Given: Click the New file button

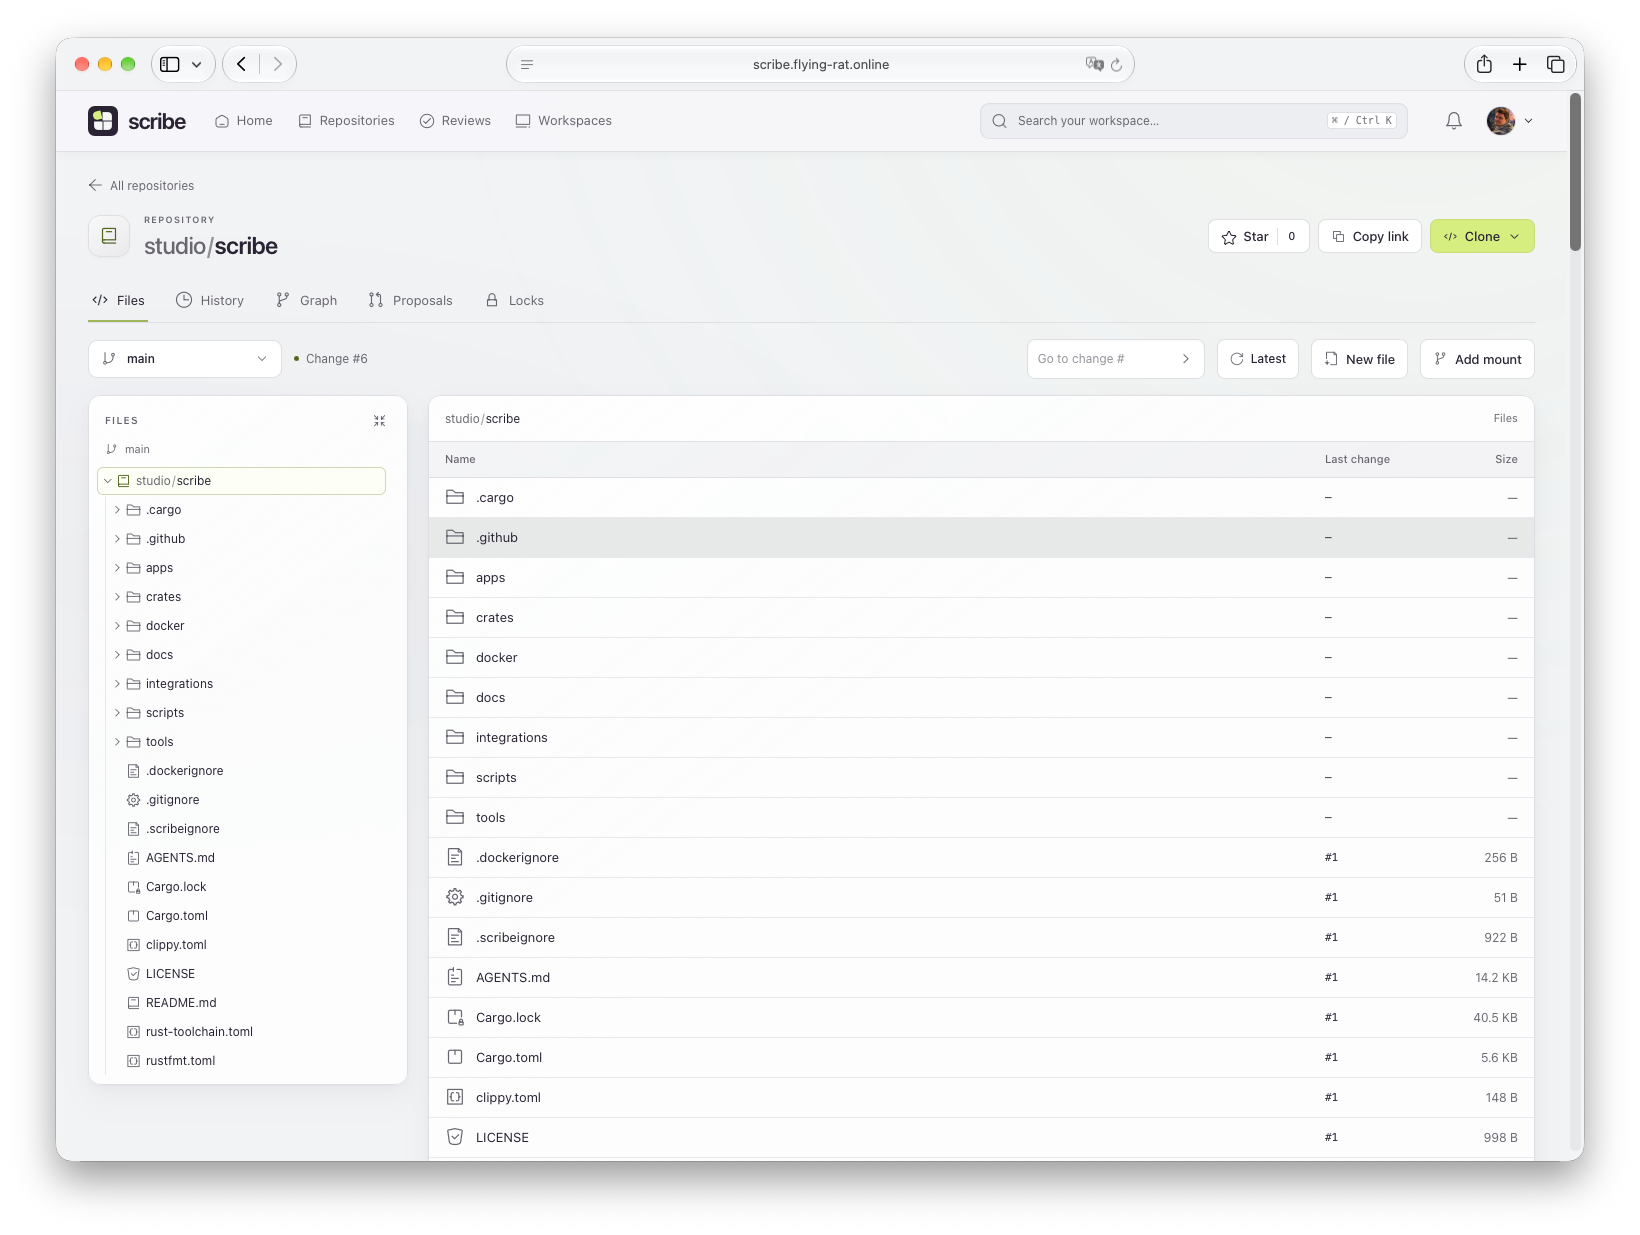Looking at the screenshot, I should click(x=1359, y=359).
